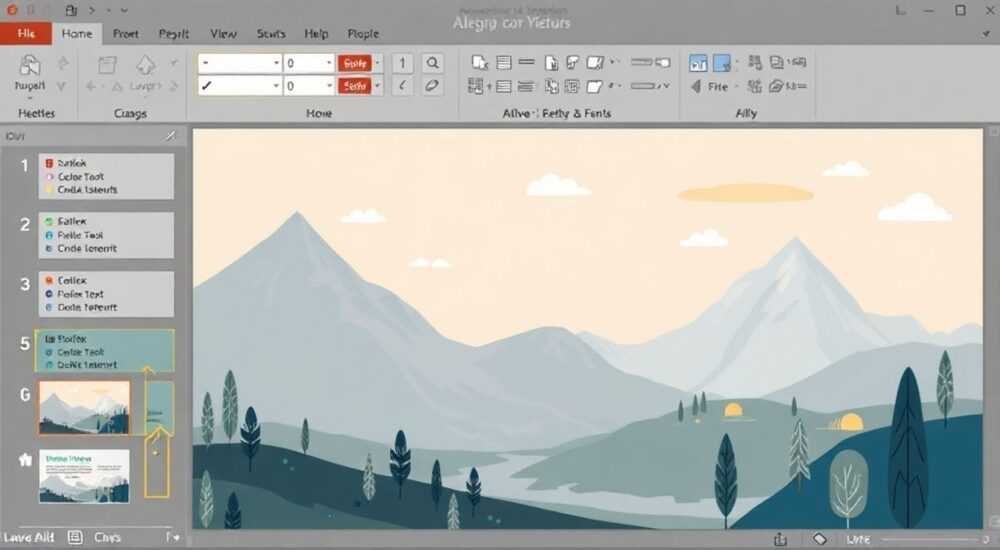Toggle the number 1 button in ribbon
1000x550 pixels.
(x=402, y=63)
